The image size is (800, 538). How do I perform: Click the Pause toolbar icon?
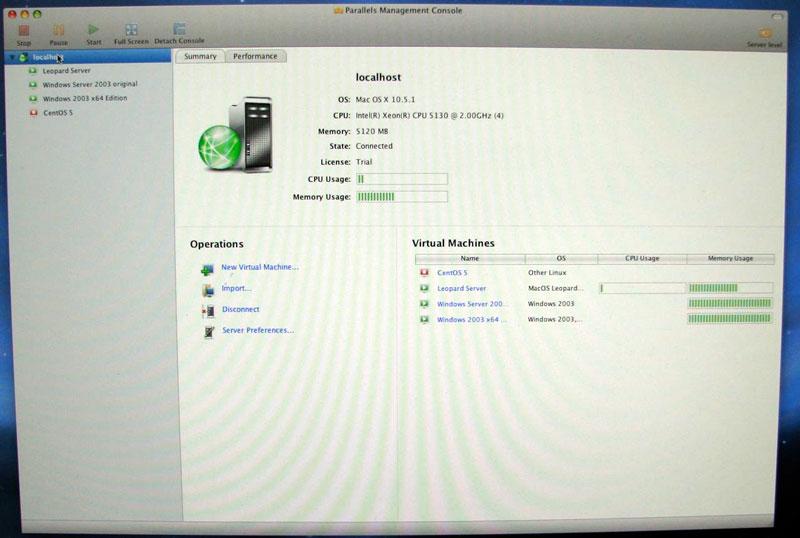(59, 31)
